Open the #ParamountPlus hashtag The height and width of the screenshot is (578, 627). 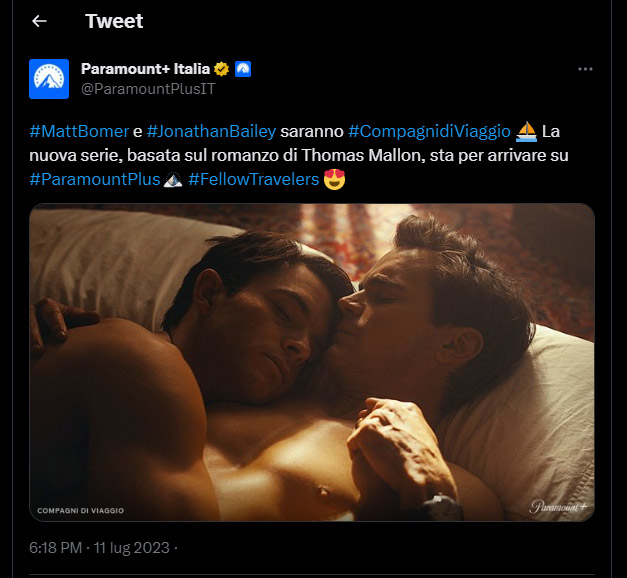94,180
